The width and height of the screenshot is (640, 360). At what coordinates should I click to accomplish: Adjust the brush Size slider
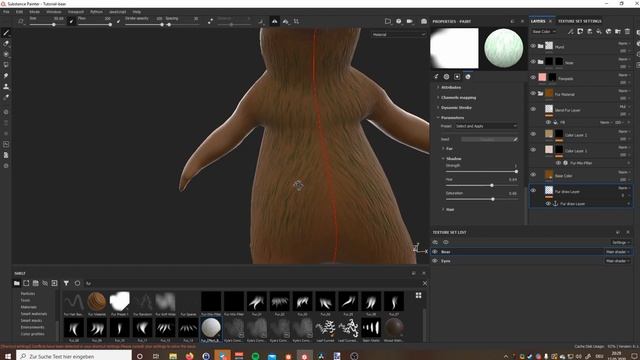(47, 25)
